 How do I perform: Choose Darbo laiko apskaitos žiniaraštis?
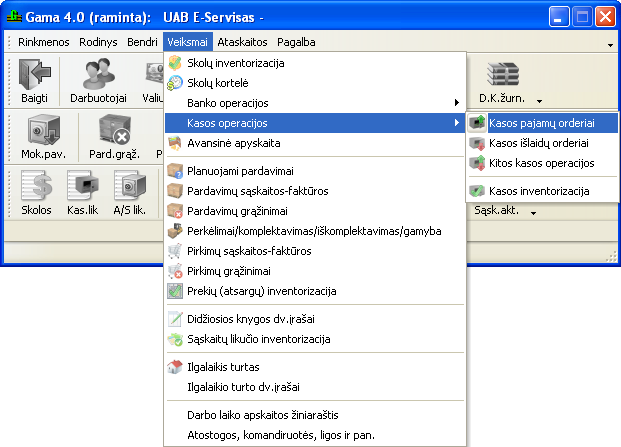(x=315, y=415)
